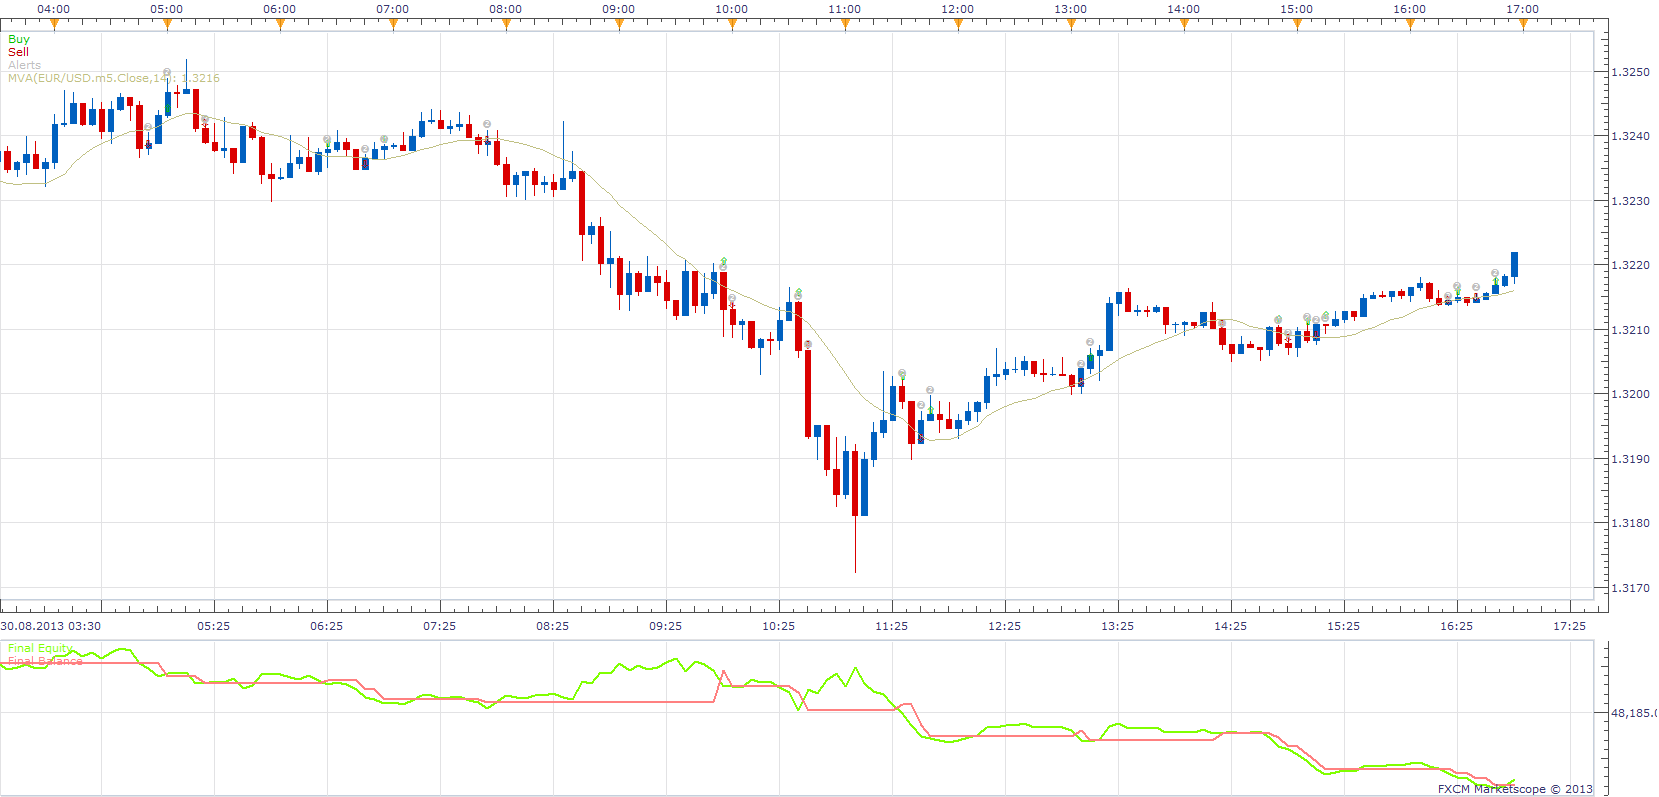The width and height of the screenshot is (1659, 797).
Task: Click the 08:25 bottom axis time
Action: (552, 626)
